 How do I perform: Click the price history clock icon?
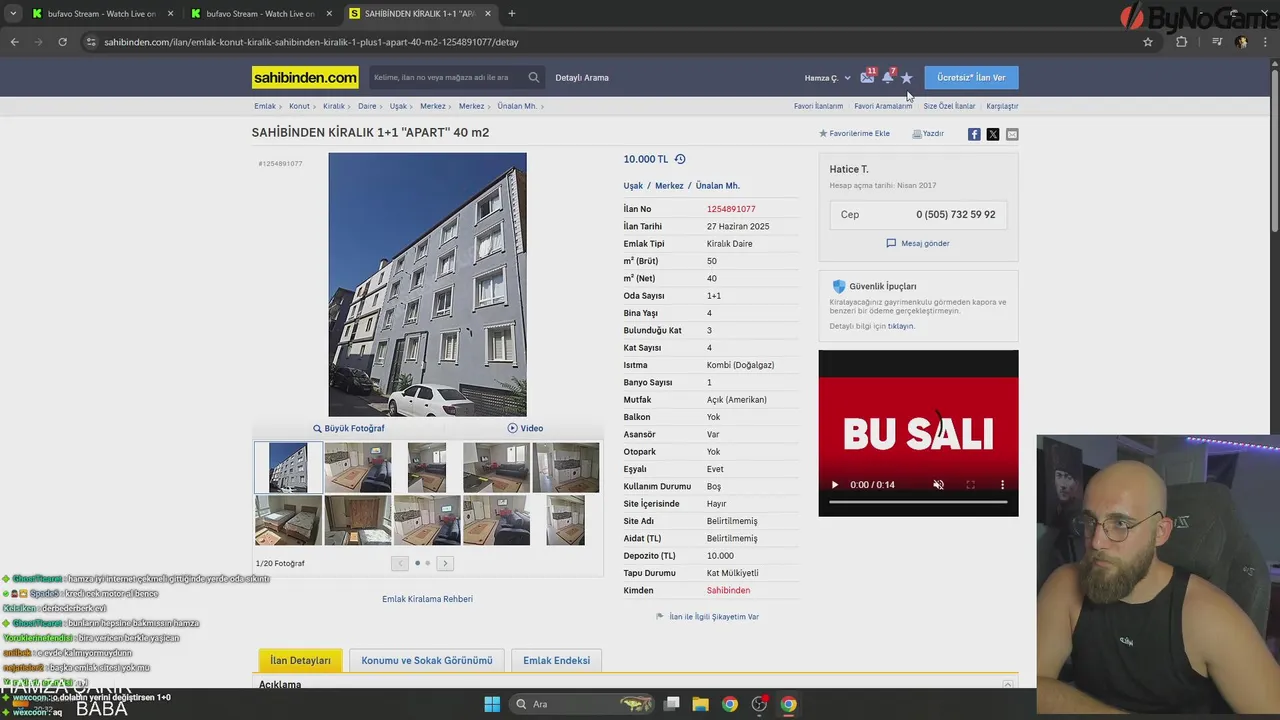click(680, 159)
